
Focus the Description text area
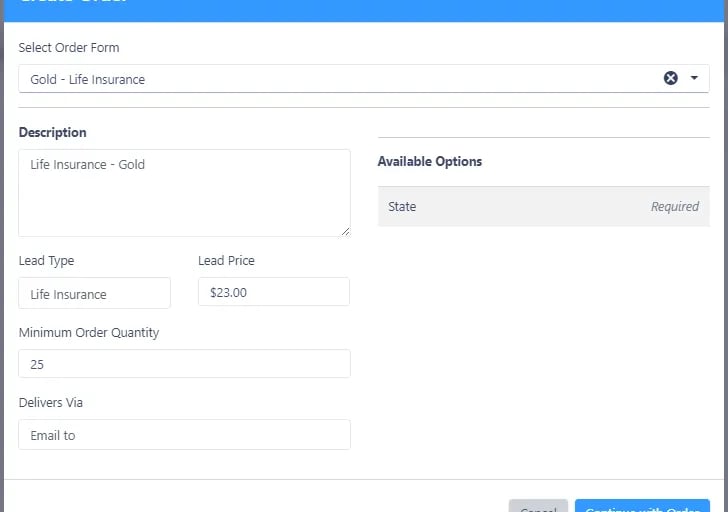click(184, 192)
